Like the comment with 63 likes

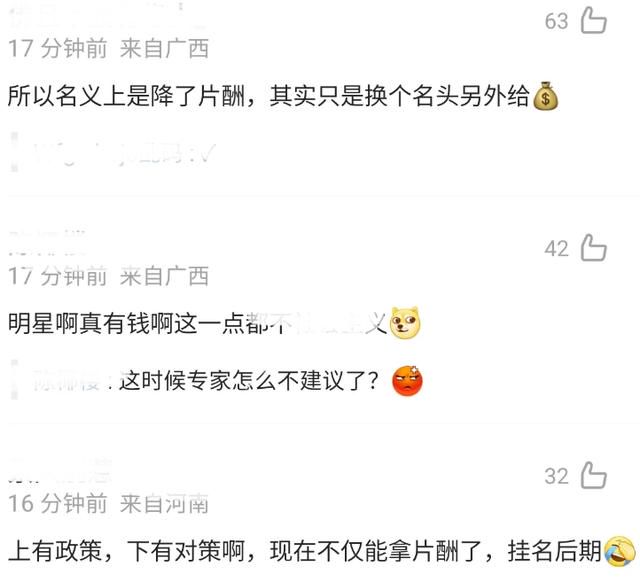tap(593, 20)
